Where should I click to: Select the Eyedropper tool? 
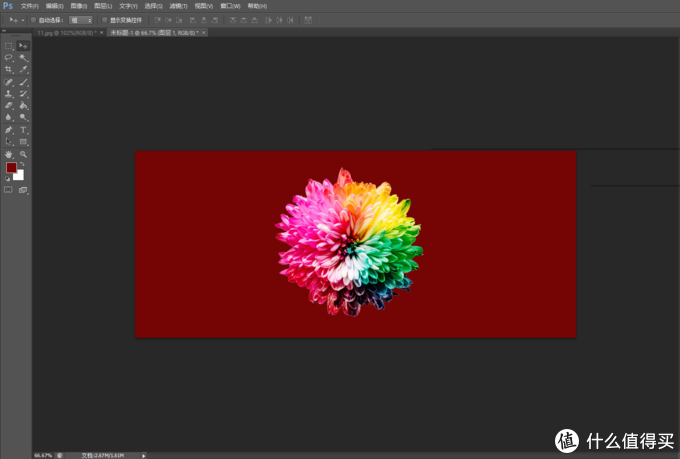(23, 69)
